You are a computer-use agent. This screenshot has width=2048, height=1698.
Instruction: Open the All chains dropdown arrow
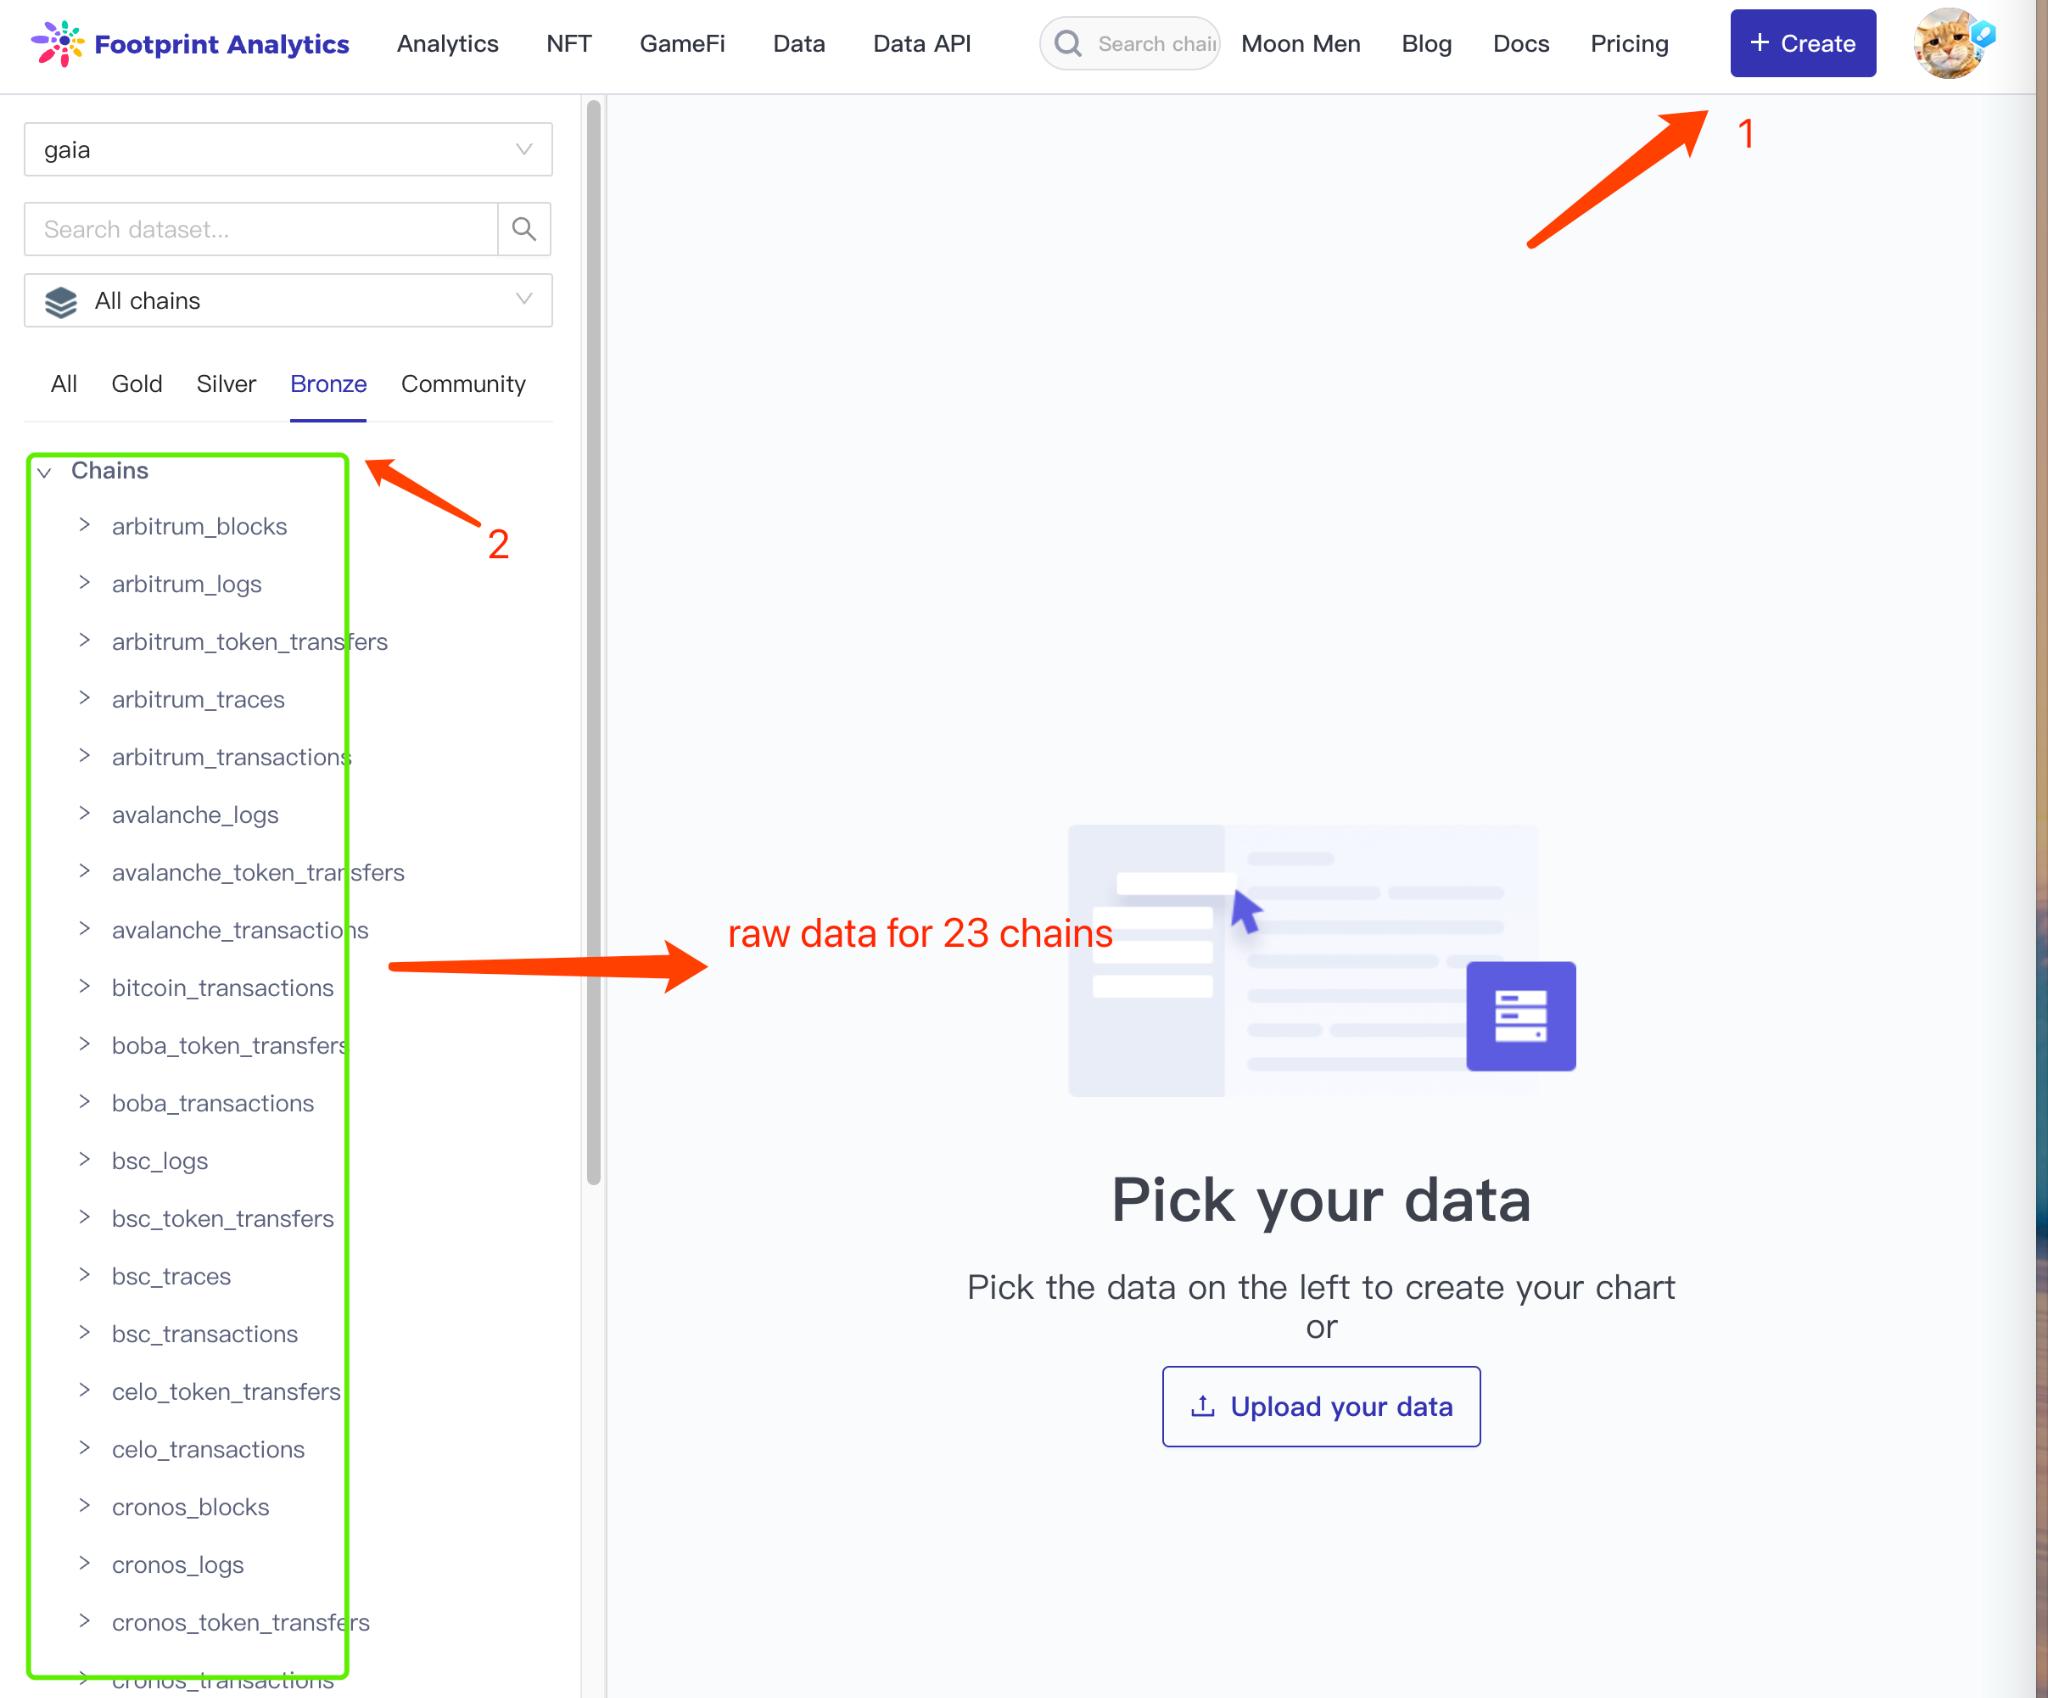pos(523,300)
